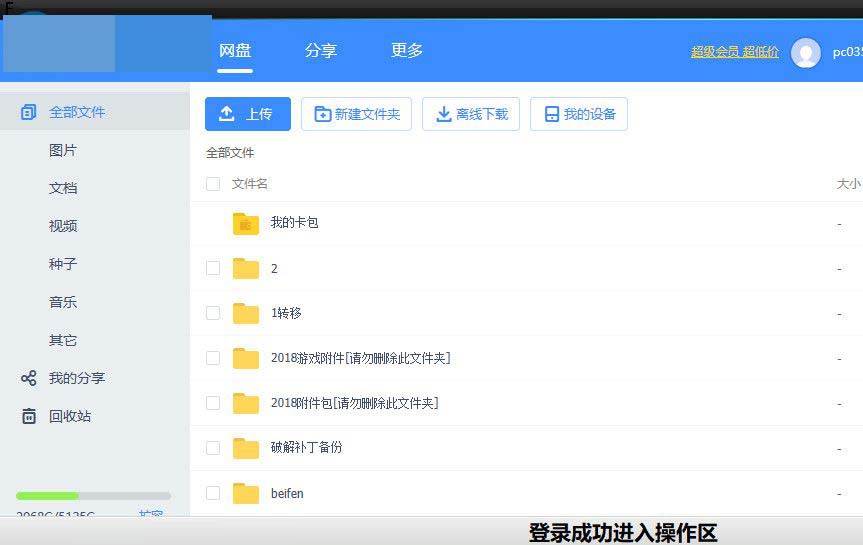863x545 pixels.
Task: Click the 我的设备 device icon
Action: [551, 114]
